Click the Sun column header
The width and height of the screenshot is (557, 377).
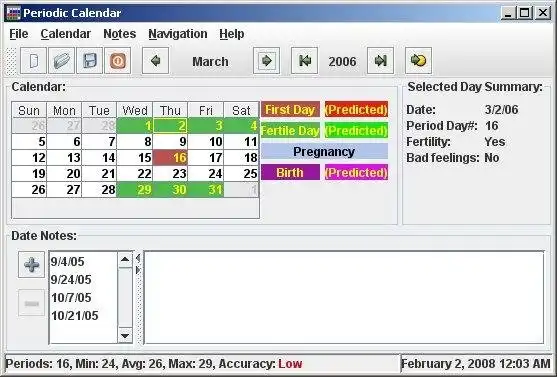[29, 110]
